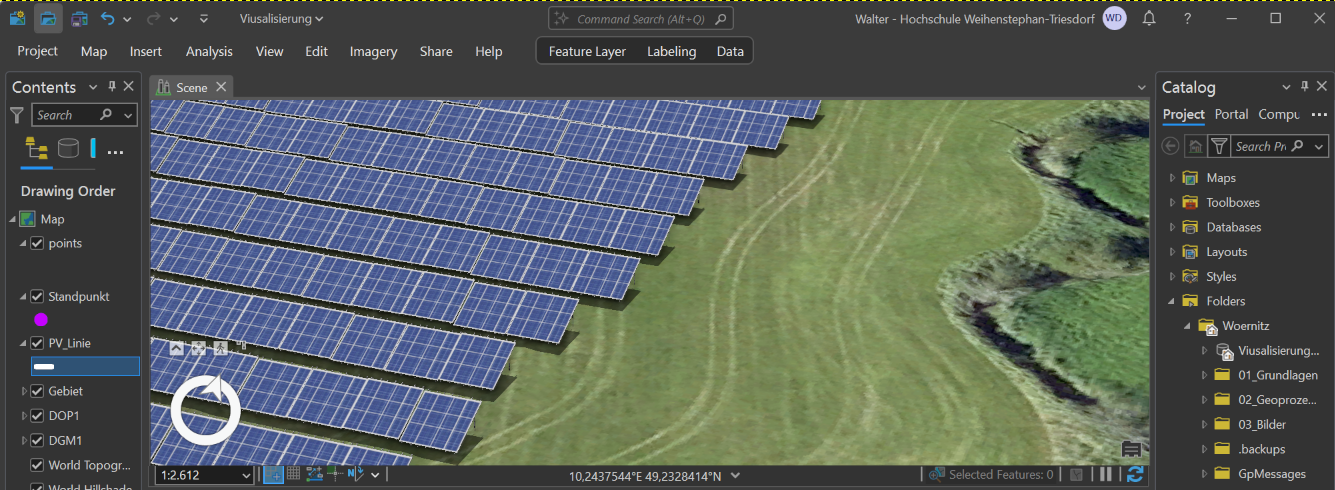Click the New Project icon
Screen dimensions: 1335x490
click(18, 18)
